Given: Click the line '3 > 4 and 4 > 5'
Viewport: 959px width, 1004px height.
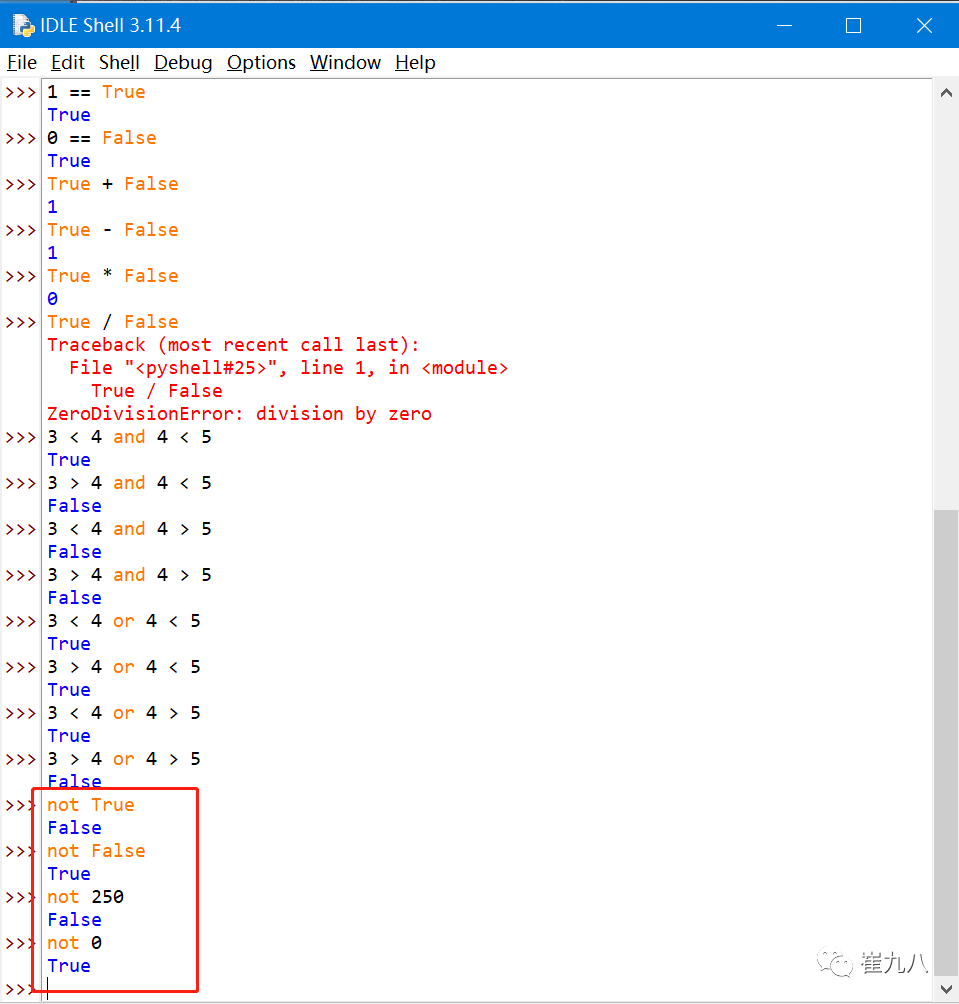Looking at the screenshot, I should [x=129, y=575].
